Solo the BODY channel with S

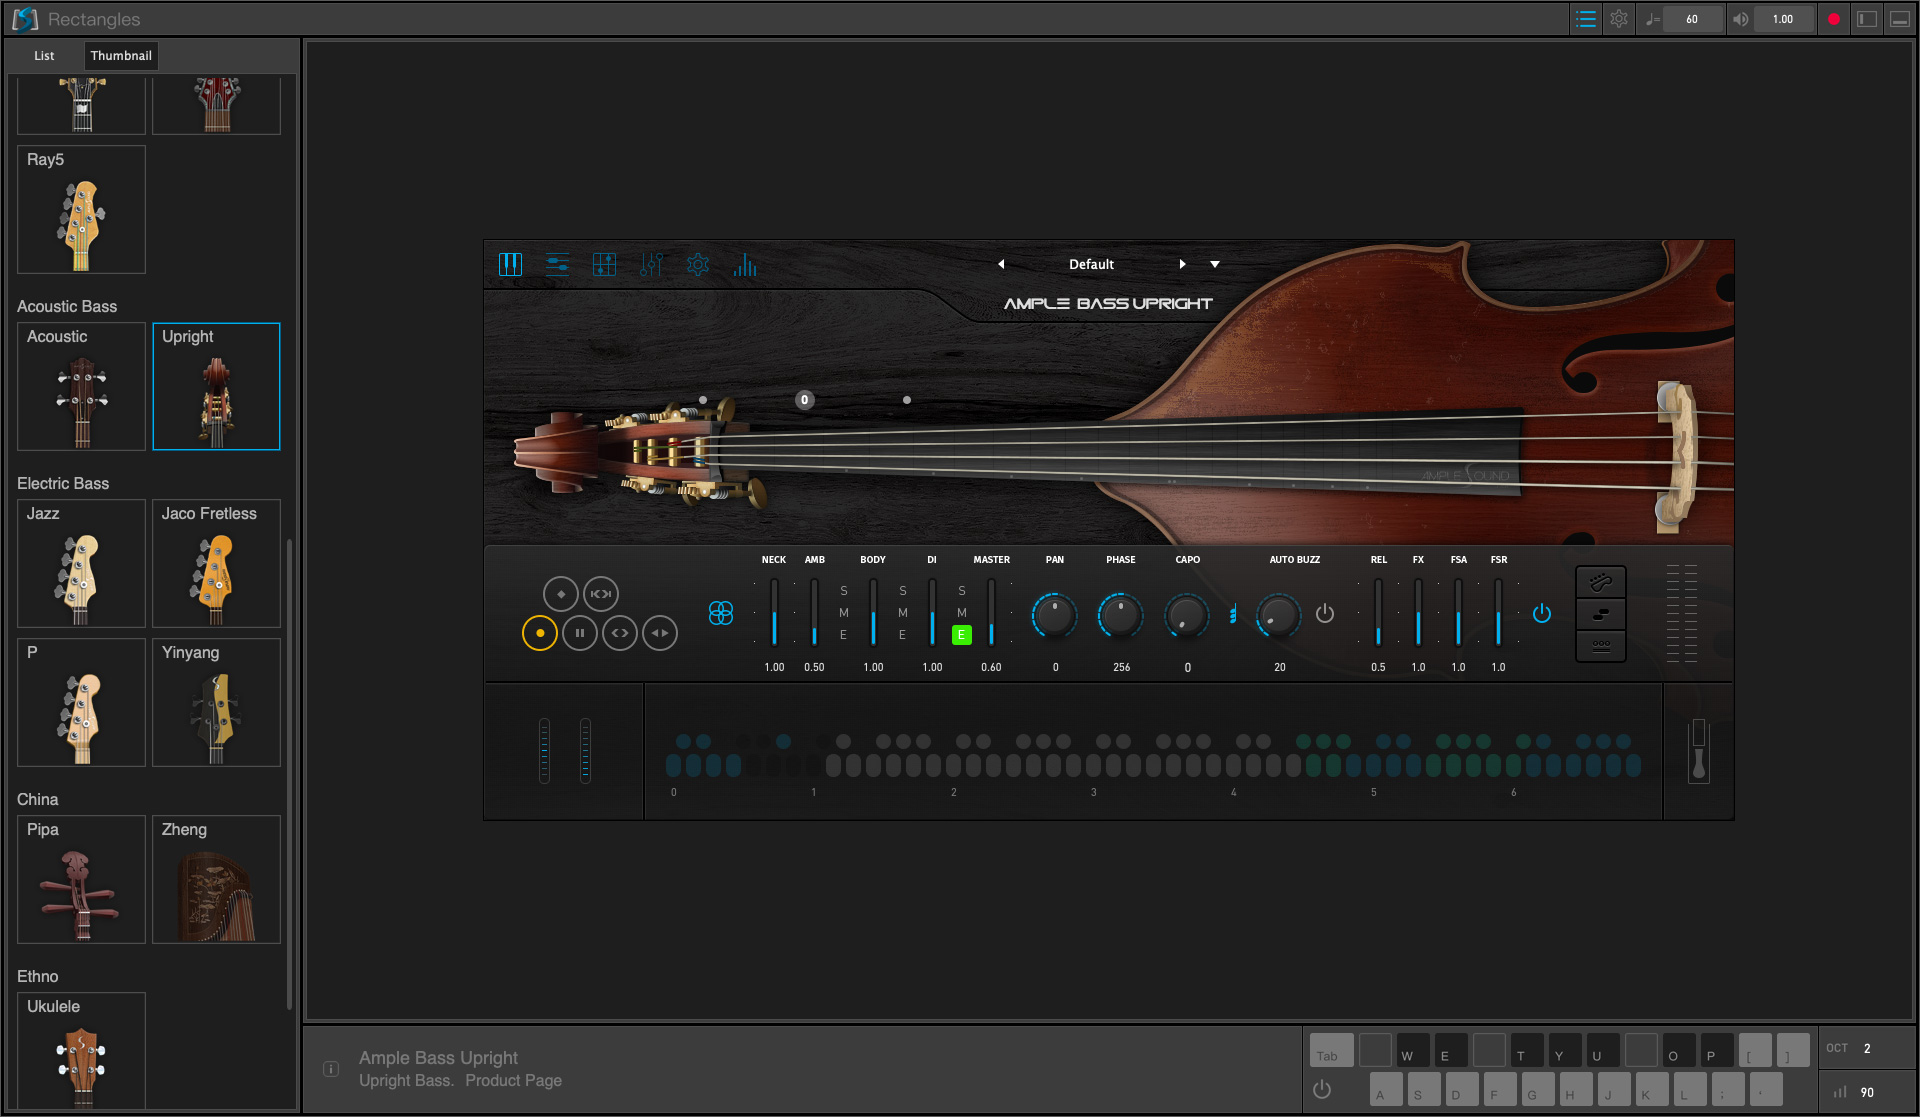point(844,591)
